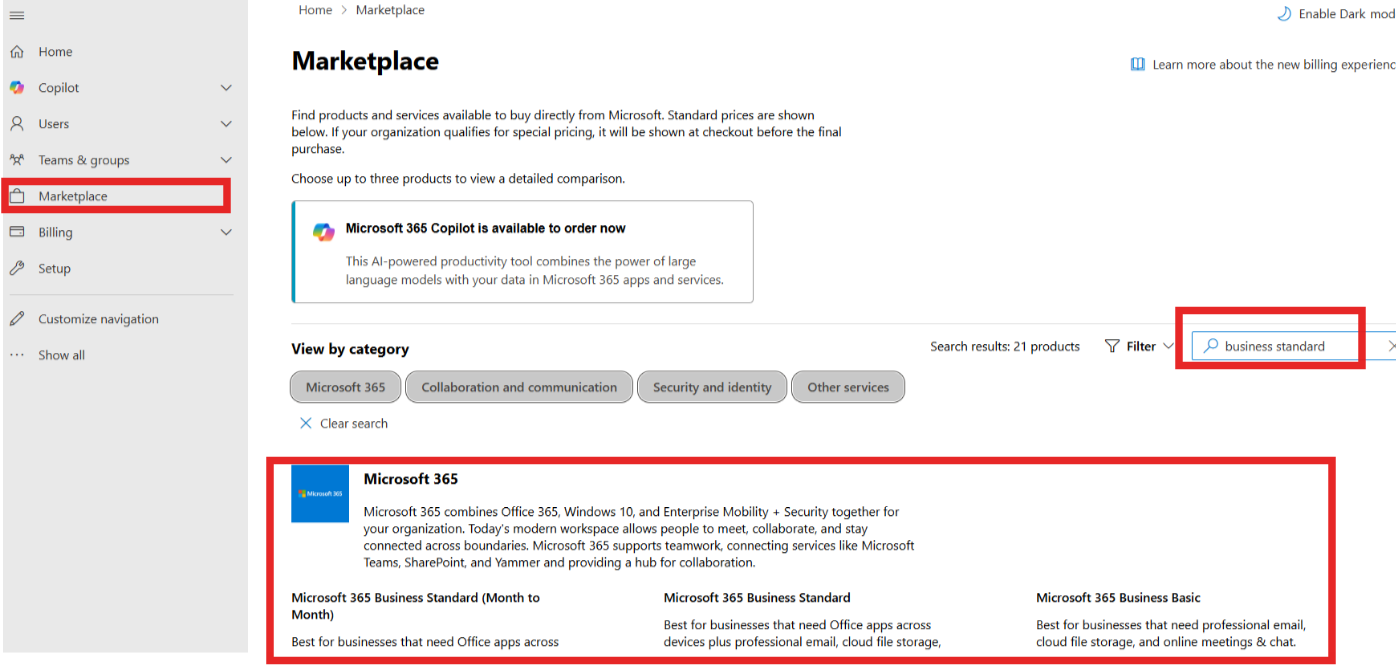Click Clear search link
Image resolution: width=1396 pixels, height=665 pixels.
pos(354,424)
